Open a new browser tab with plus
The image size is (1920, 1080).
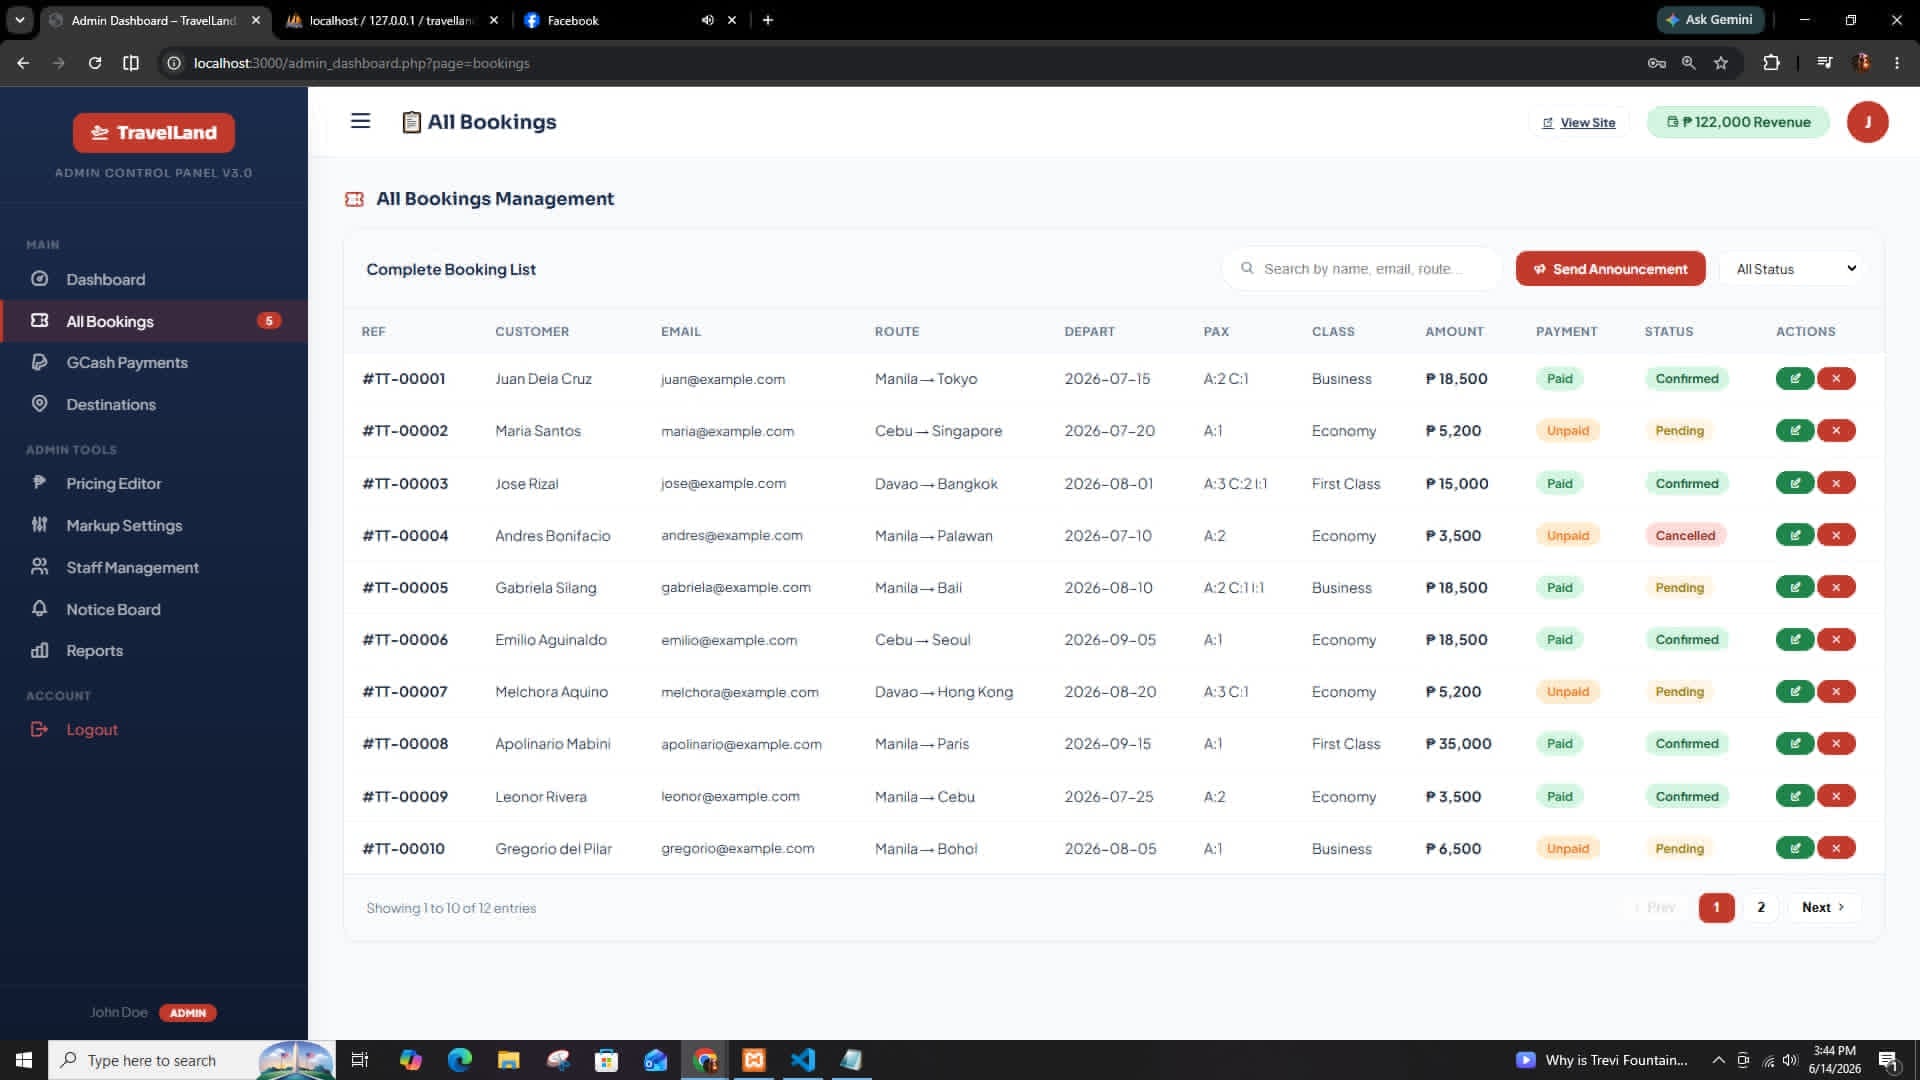pos(768,20)
